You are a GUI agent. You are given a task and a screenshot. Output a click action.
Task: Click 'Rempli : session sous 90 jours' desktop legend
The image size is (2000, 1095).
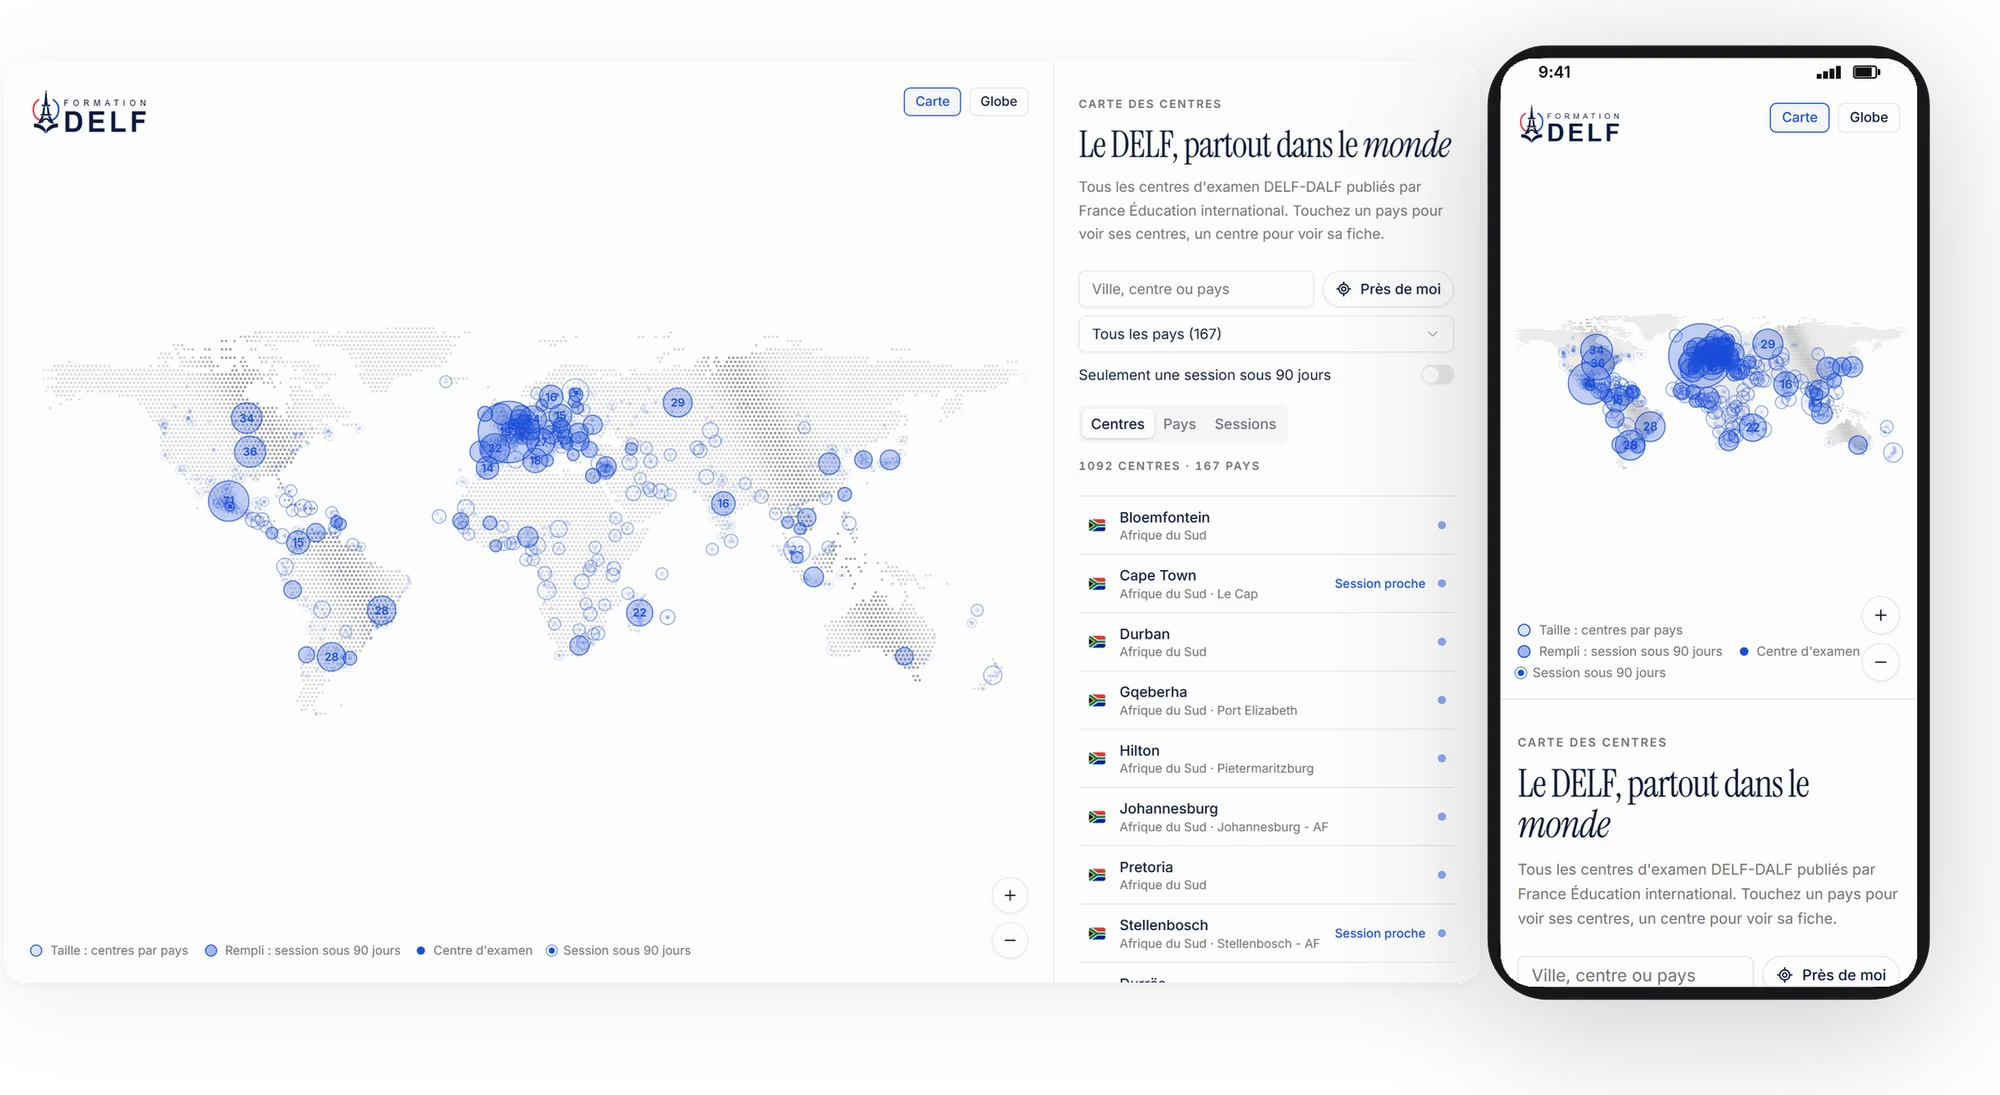click(303, 950)
